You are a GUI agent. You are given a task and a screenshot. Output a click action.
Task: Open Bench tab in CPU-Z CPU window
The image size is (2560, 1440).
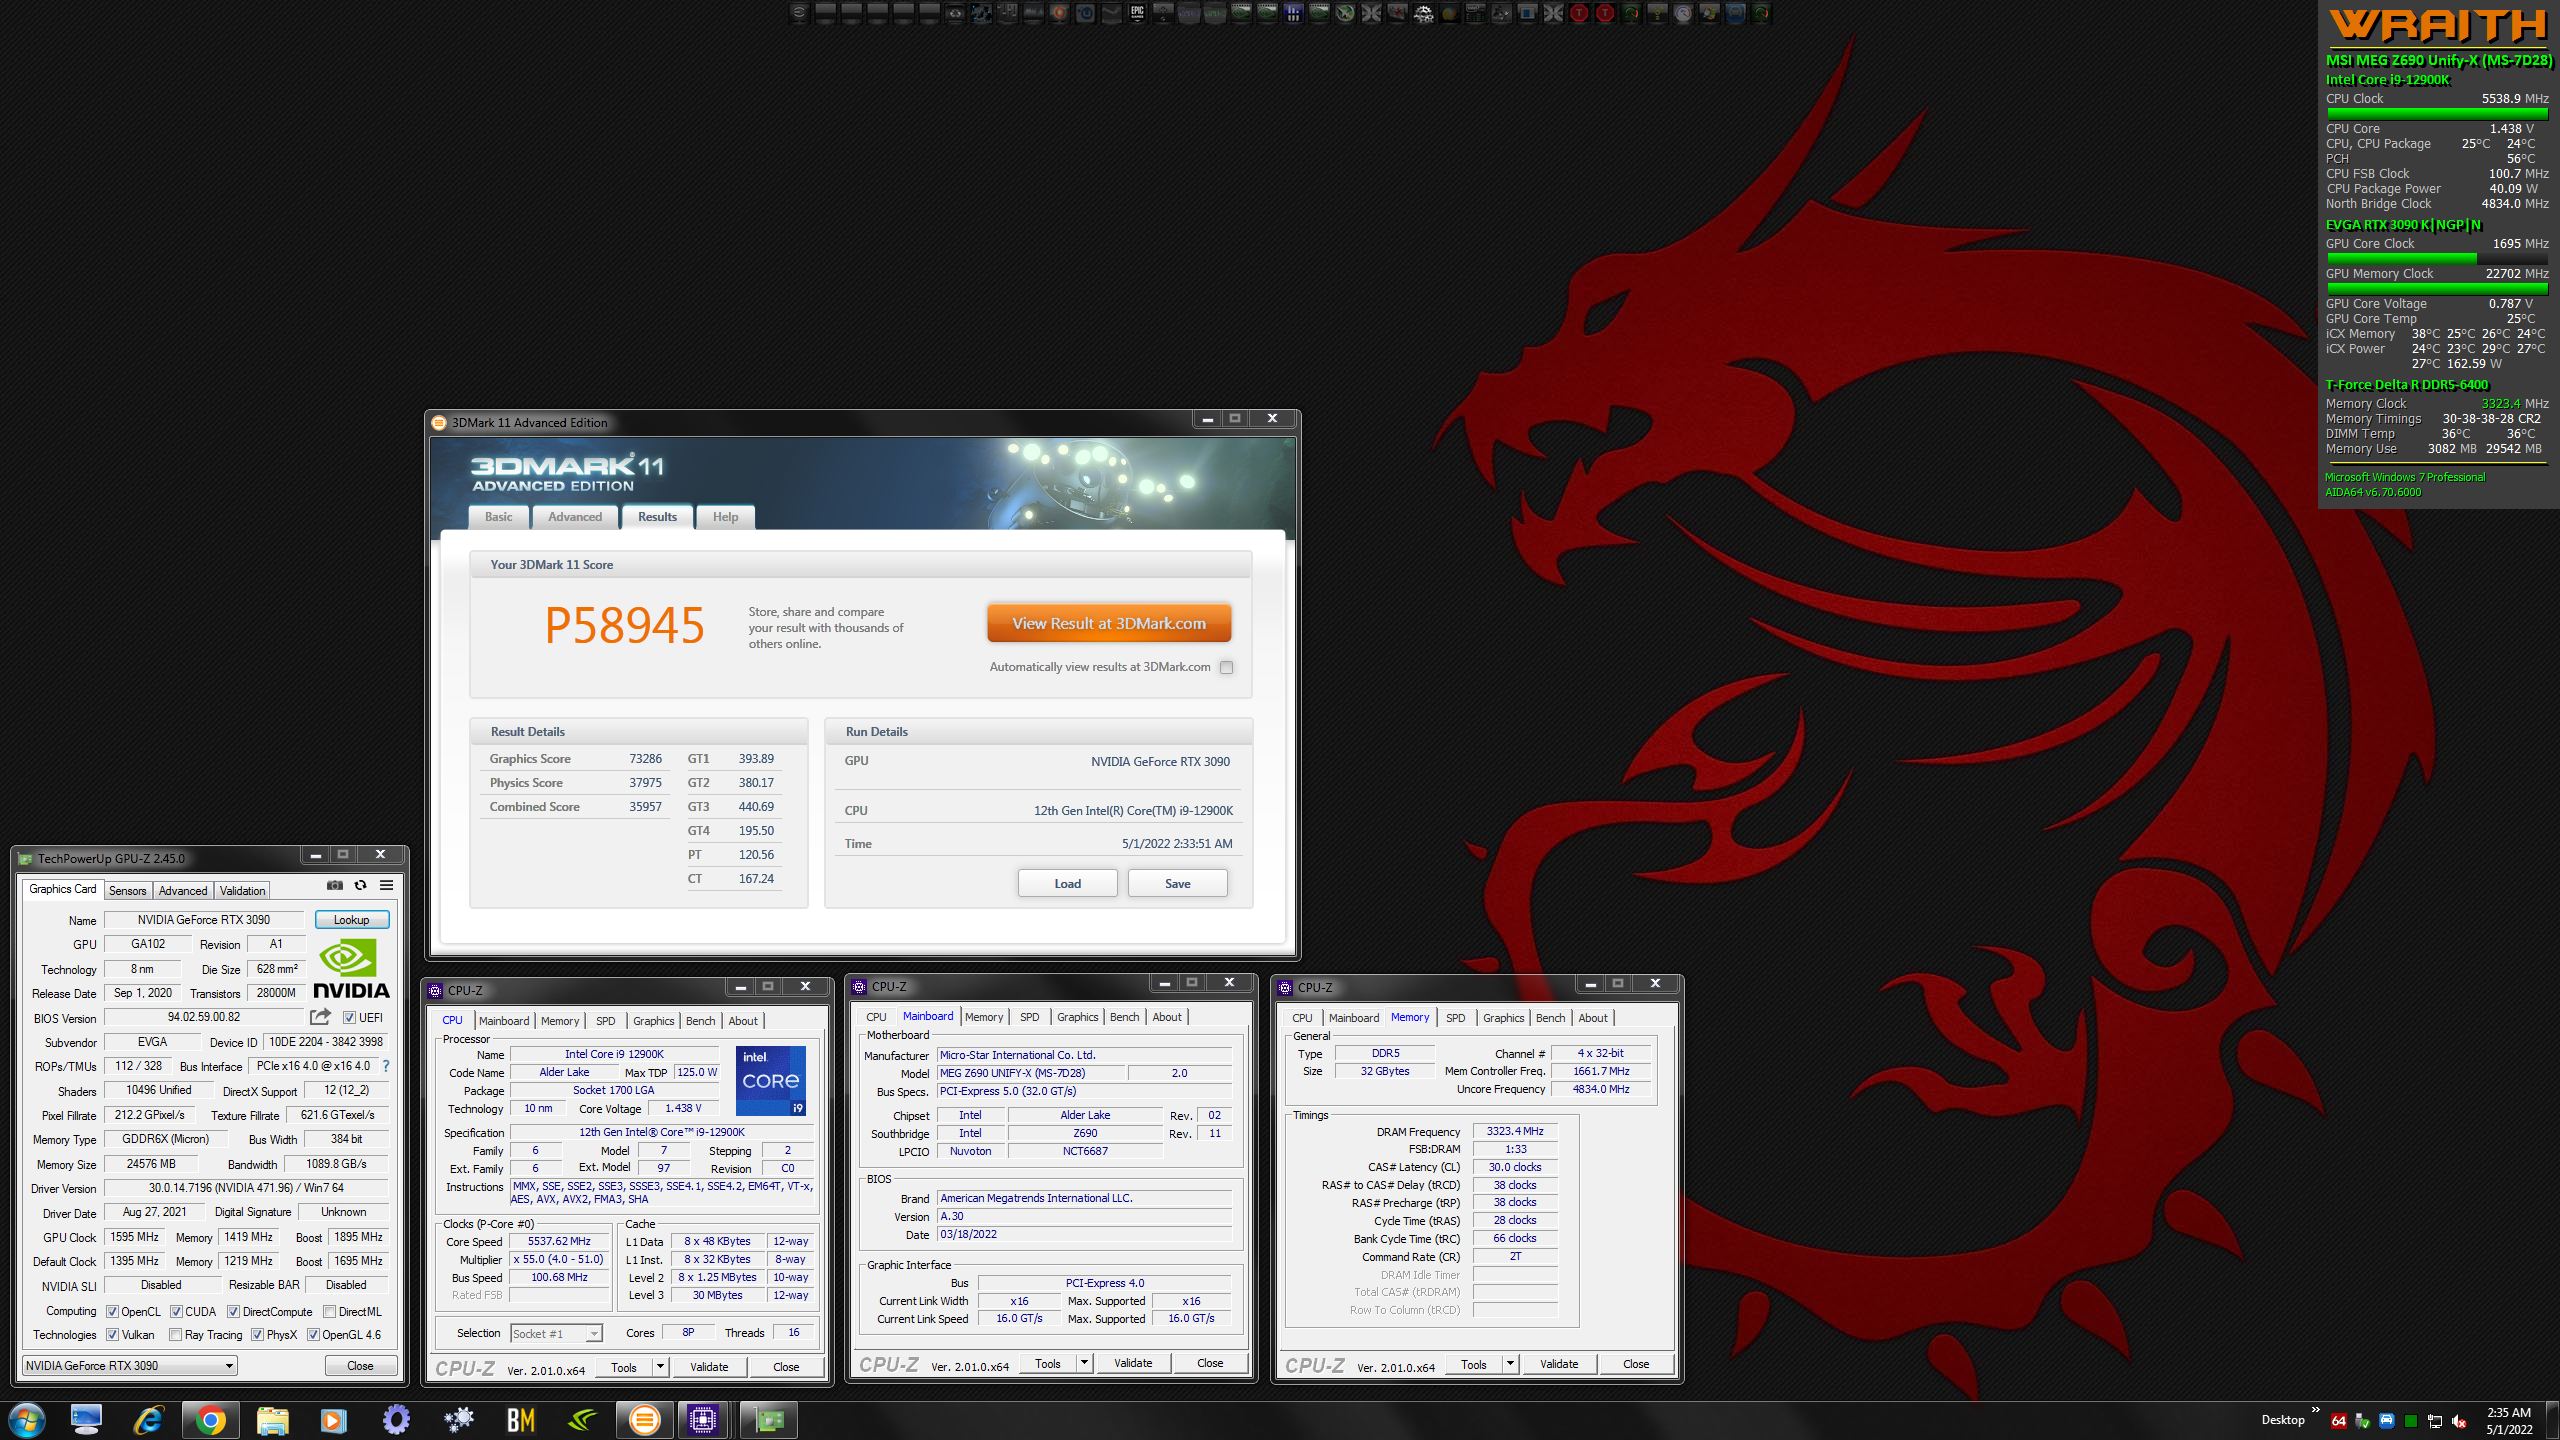tap(700, 1021)
